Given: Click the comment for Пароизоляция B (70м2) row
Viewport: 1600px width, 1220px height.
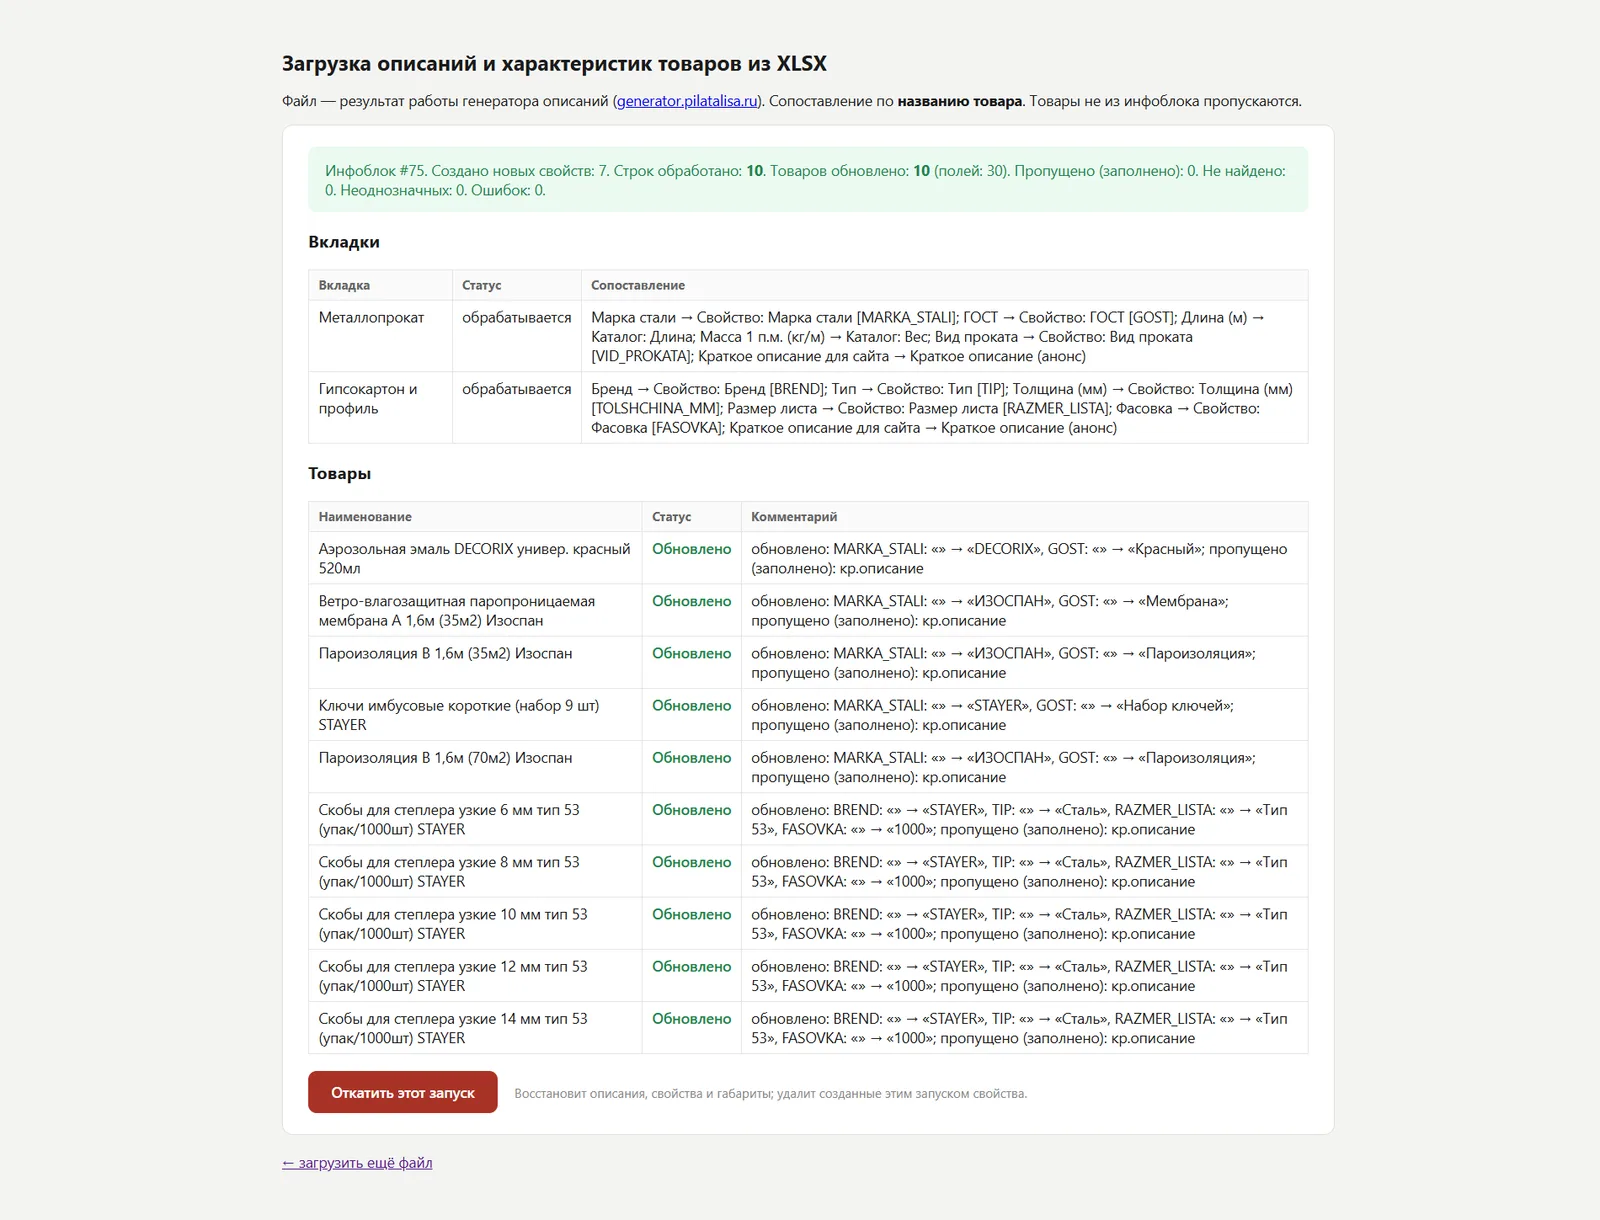Looking at the screenshot, I should click(1003, 767).
